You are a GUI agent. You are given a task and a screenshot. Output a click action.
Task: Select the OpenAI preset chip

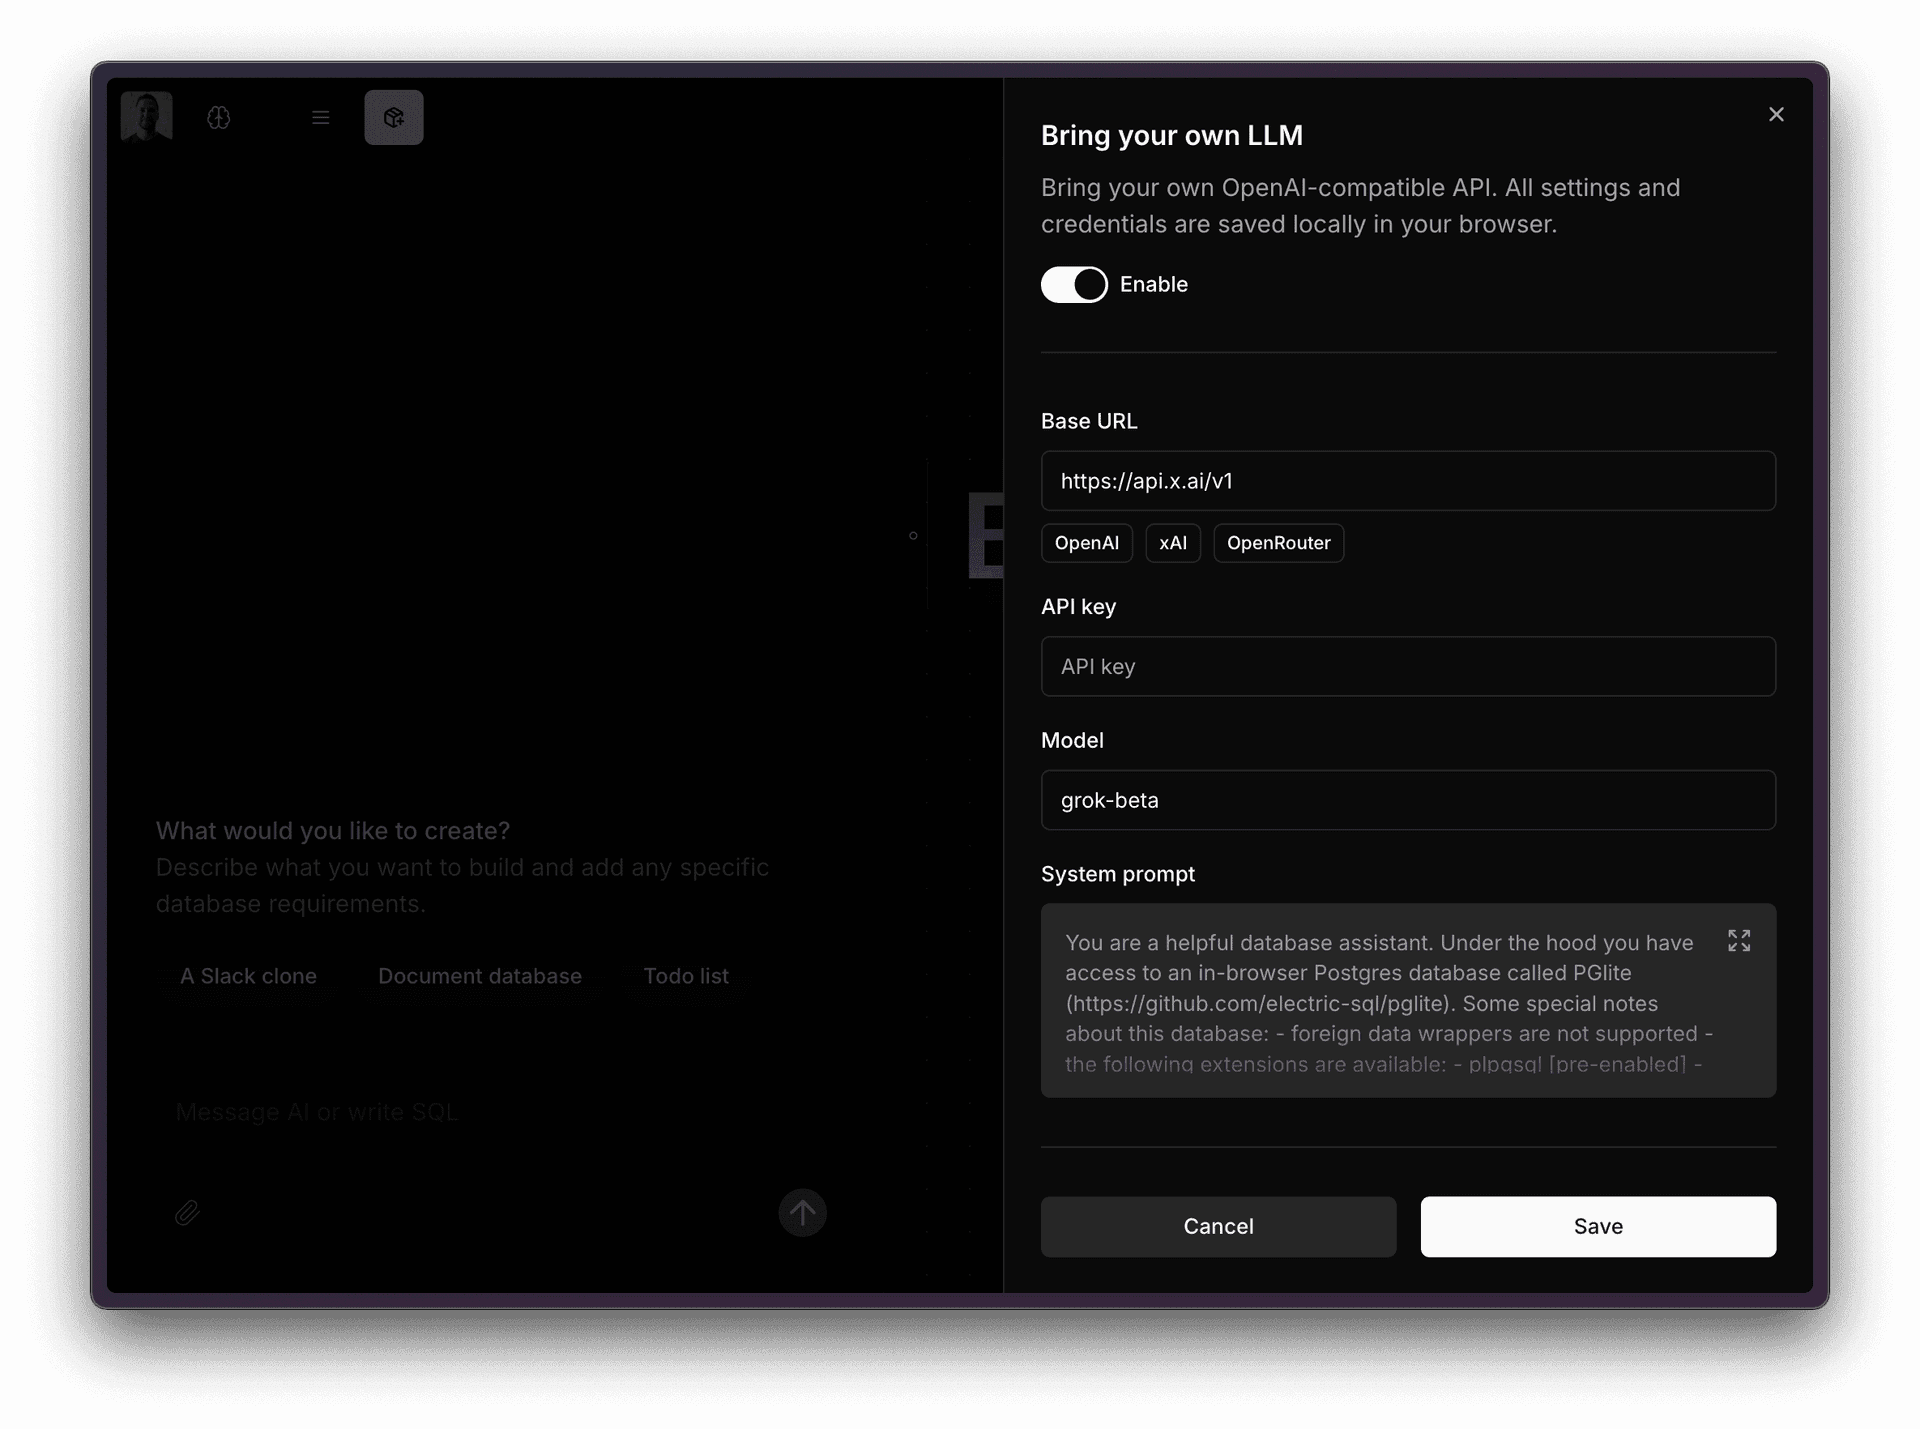tap(1086, 543)
